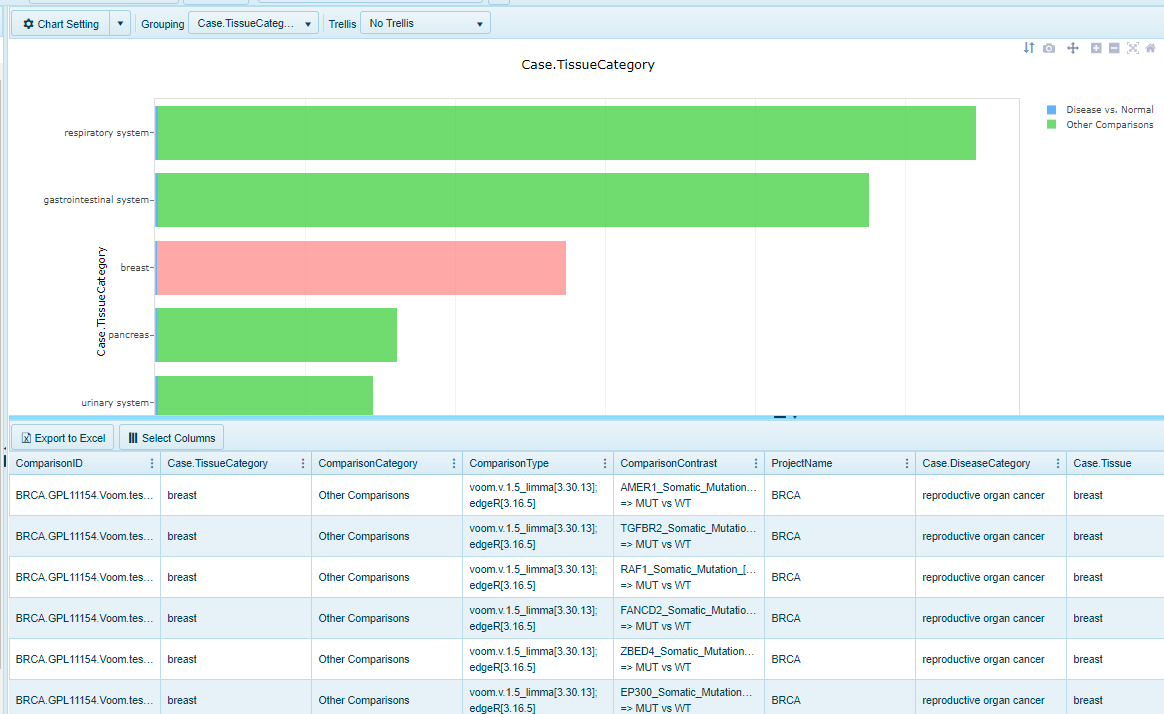Expand the Chart Setting dropdown arrow

click(120, 23)
